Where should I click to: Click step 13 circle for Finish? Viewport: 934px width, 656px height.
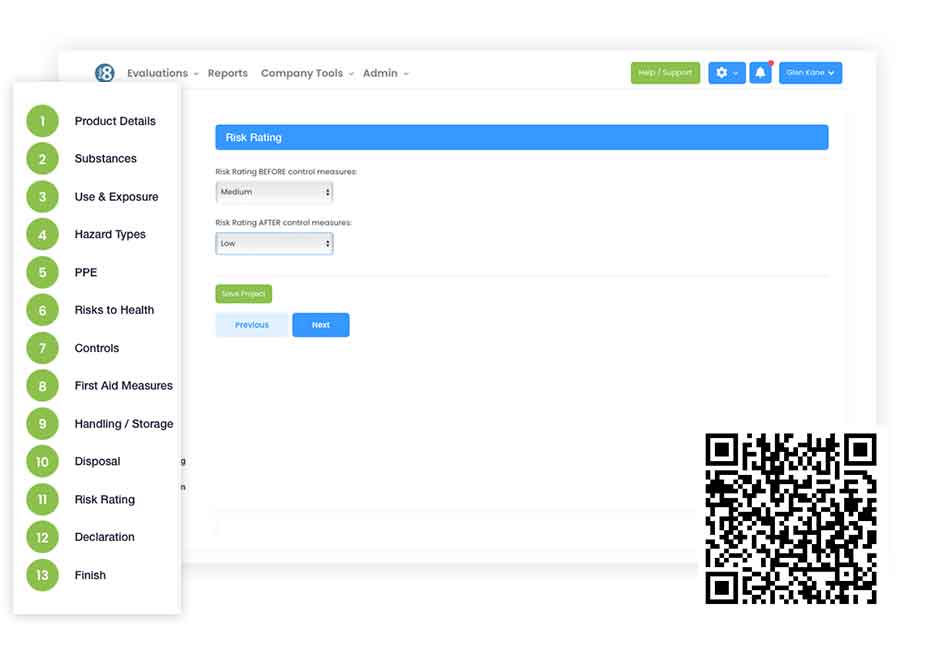42,575
